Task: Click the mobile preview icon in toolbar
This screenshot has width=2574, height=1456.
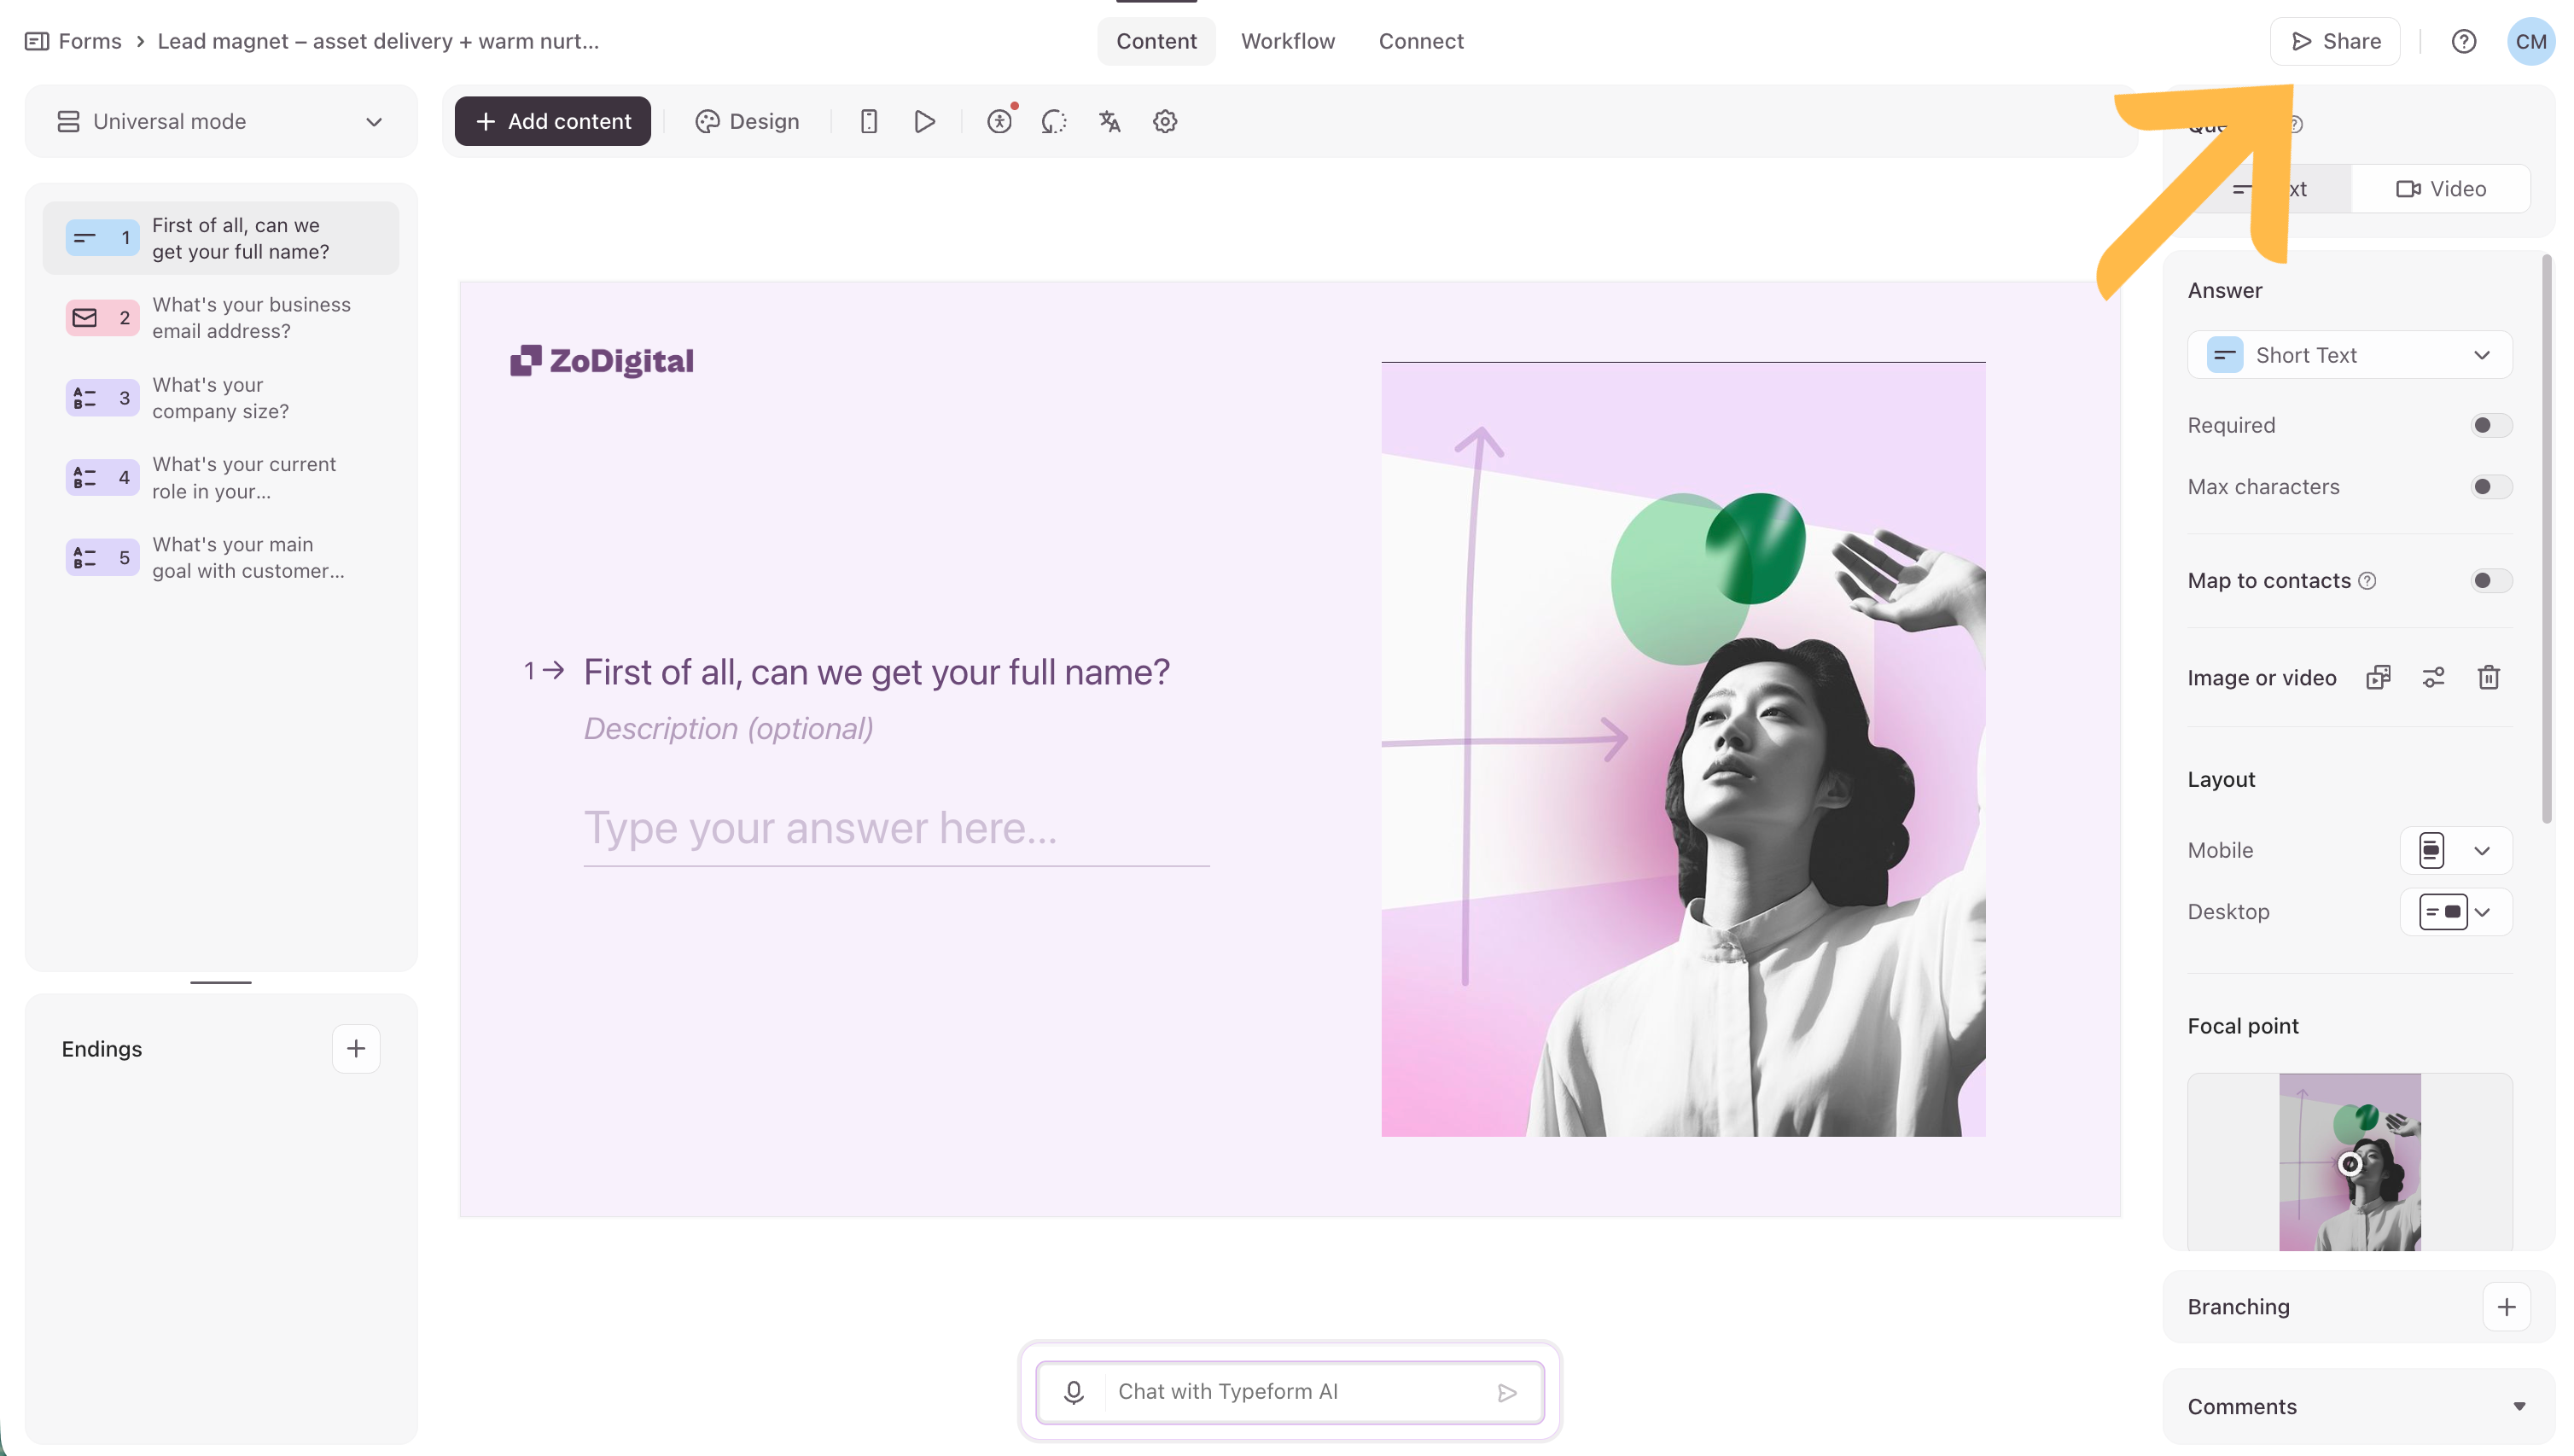Action: point(868,121)
